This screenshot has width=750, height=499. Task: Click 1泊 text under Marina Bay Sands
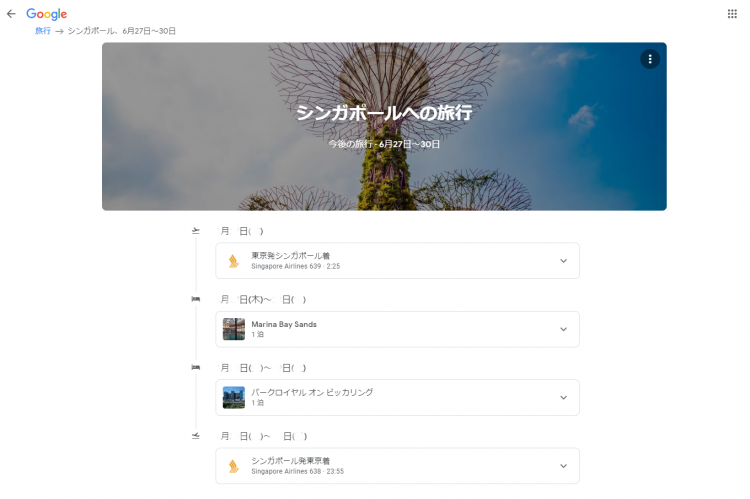(x=257, y=334)
